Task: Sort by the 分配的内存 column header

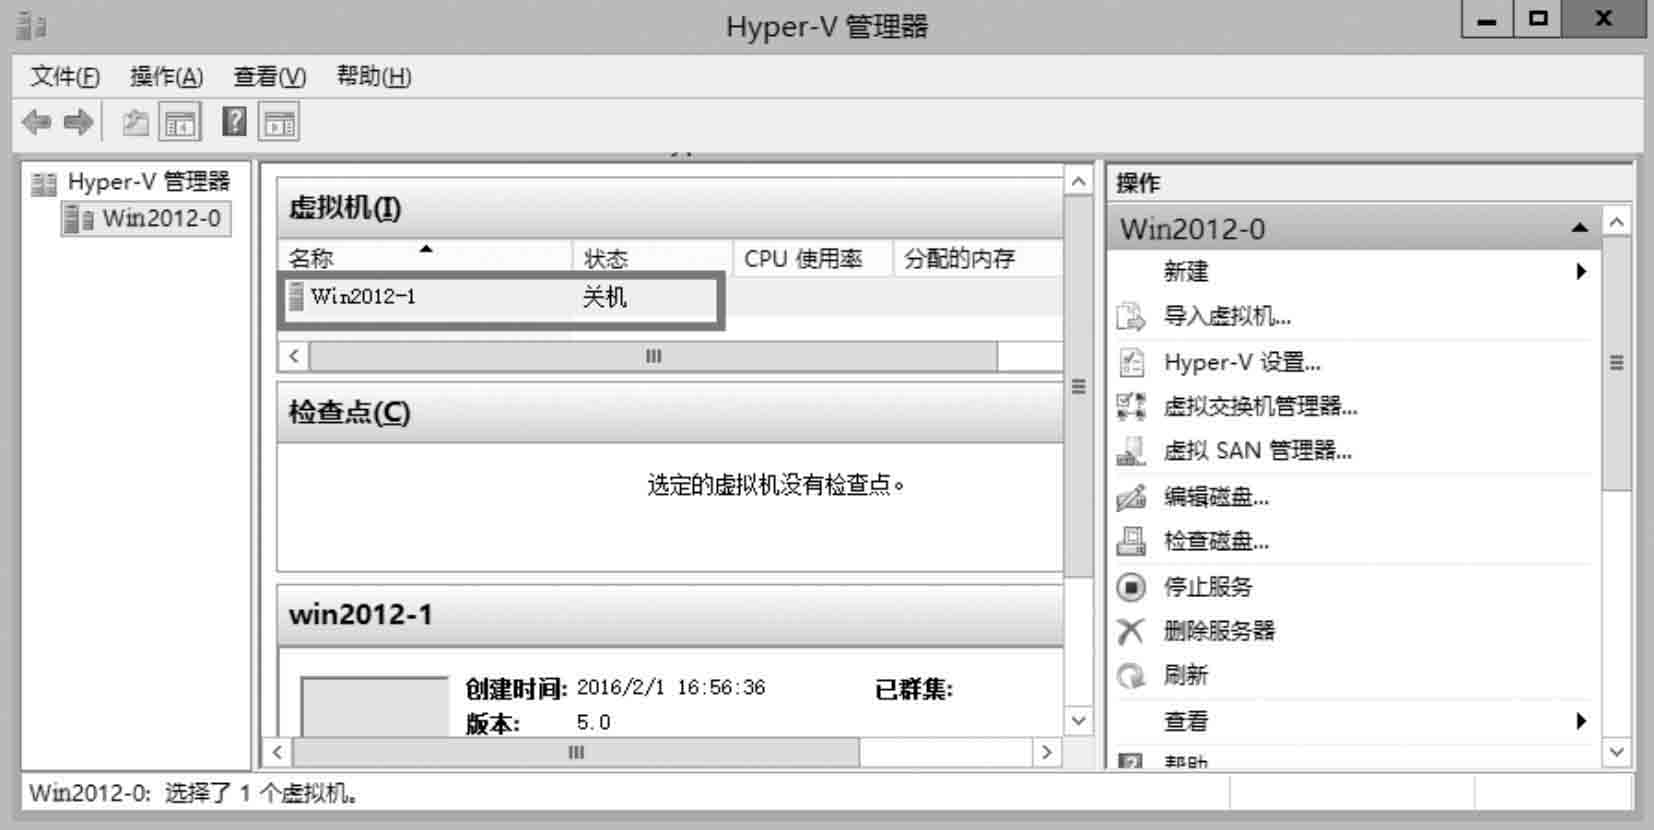Action: (978, 258)
